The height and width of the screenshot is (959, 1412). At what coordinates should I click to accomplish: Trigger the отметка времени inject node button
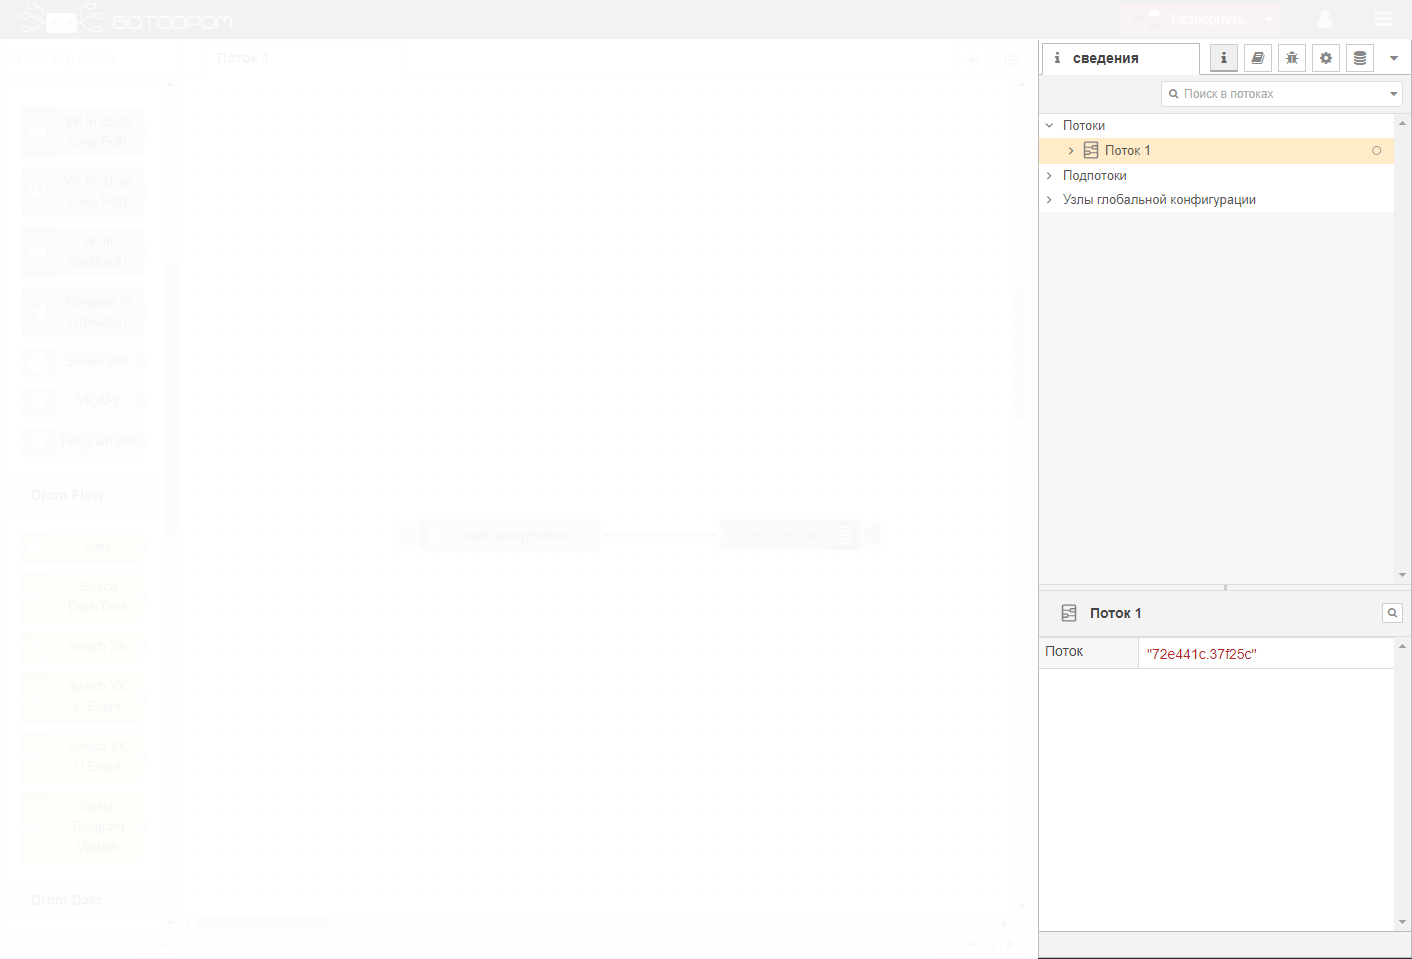tap(407, 536)
